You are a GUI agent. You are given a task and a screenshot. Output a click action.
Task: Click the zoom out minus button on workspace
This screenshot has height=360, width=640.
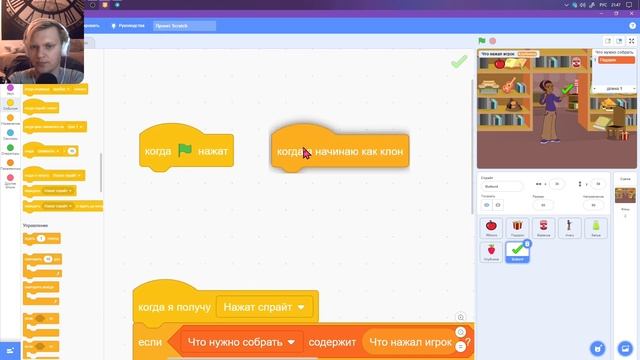460,332
